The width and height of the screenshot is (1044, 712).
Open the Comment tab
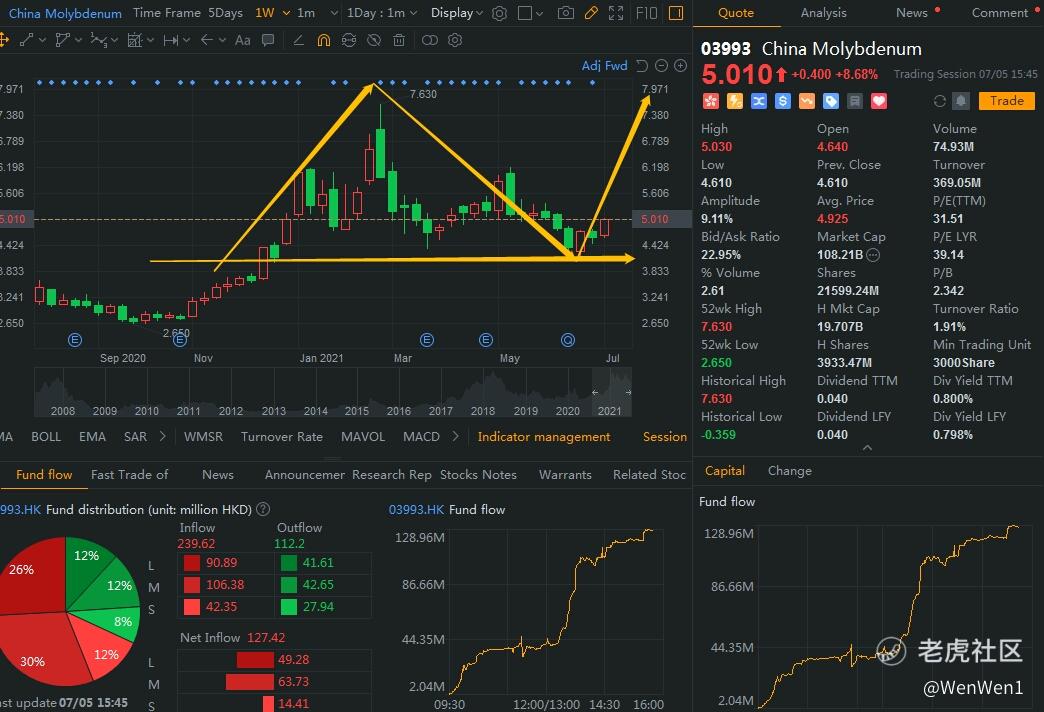[x=1000, y=13]
